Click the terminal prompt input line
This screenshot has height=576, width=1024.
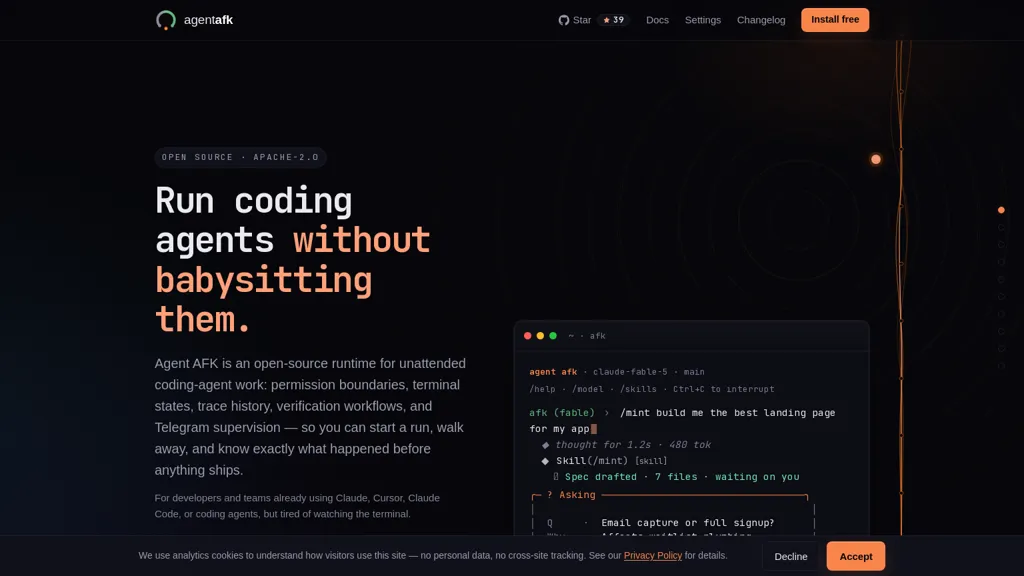pyautogui.click(x=682, y=421)
